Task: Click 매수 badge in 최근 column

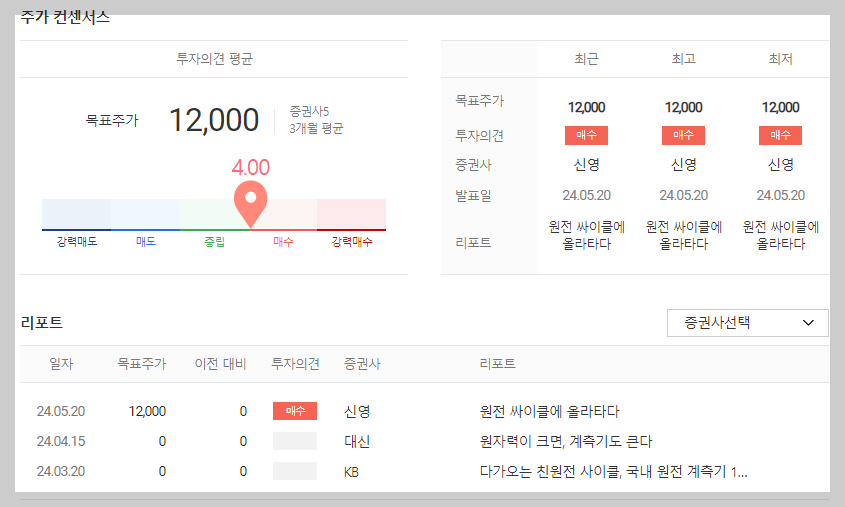Action: (x=586, y=135)
